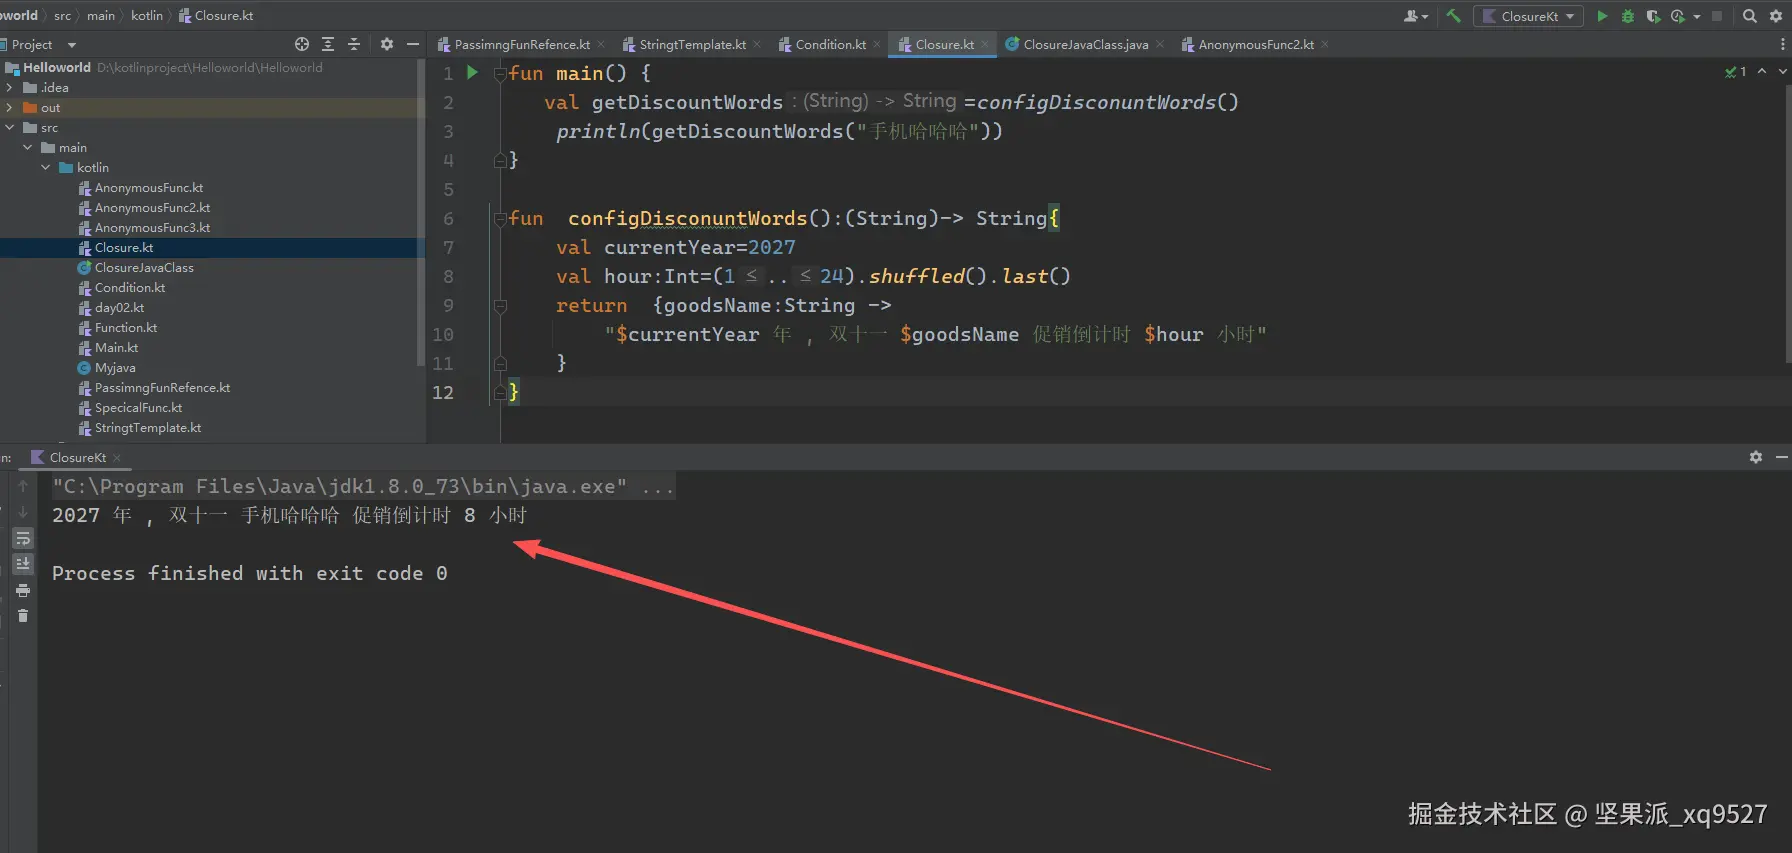The height and width of the screenshot is (853, 1792).
Task: Open Main.kt in Project tree
Action: tap(116, 348)
